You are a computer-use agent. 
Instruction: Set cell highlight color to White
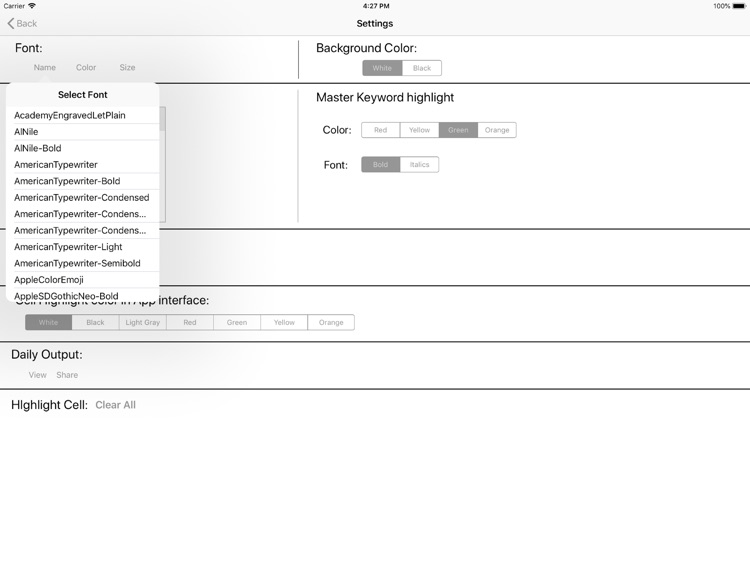point(48,322)
